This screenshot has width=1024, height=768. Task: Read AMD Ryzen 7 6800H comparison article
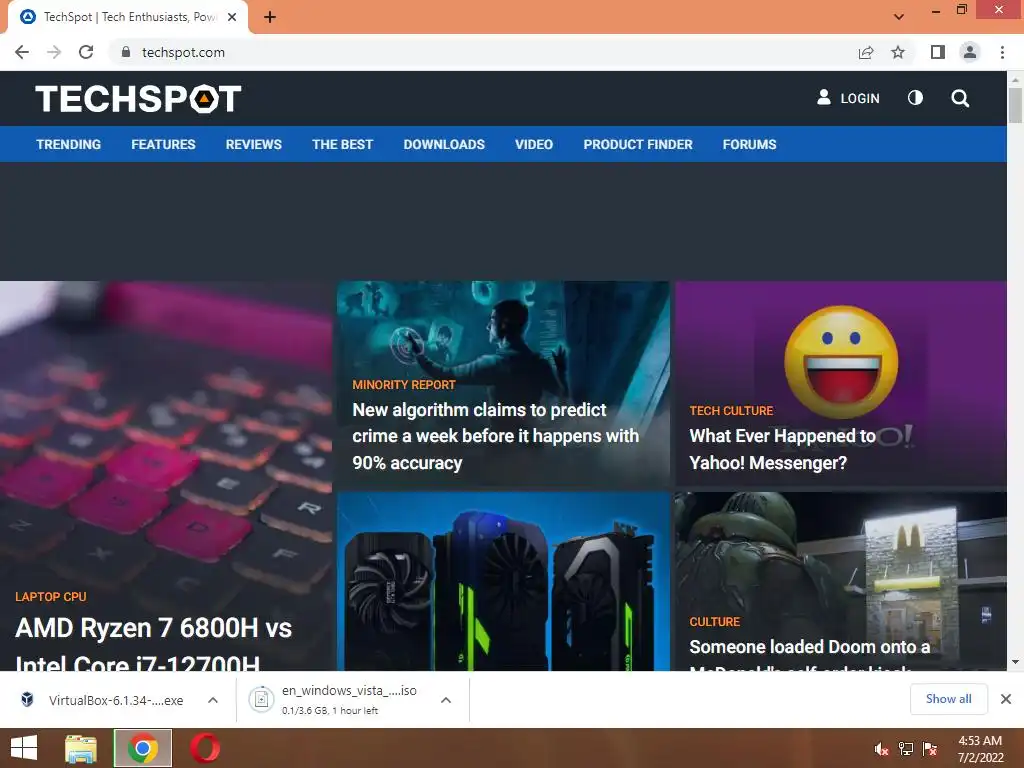(153, 643)
